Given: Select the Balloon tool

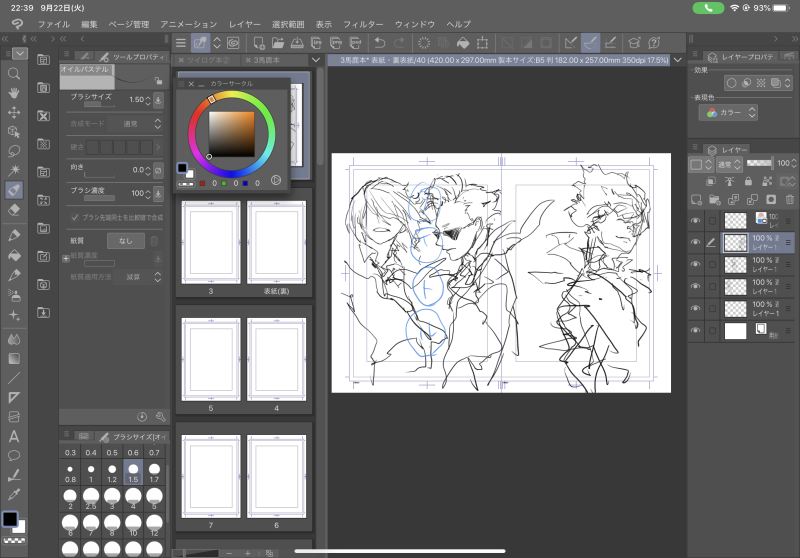Looking at the screenshot, I should [14, 455].
